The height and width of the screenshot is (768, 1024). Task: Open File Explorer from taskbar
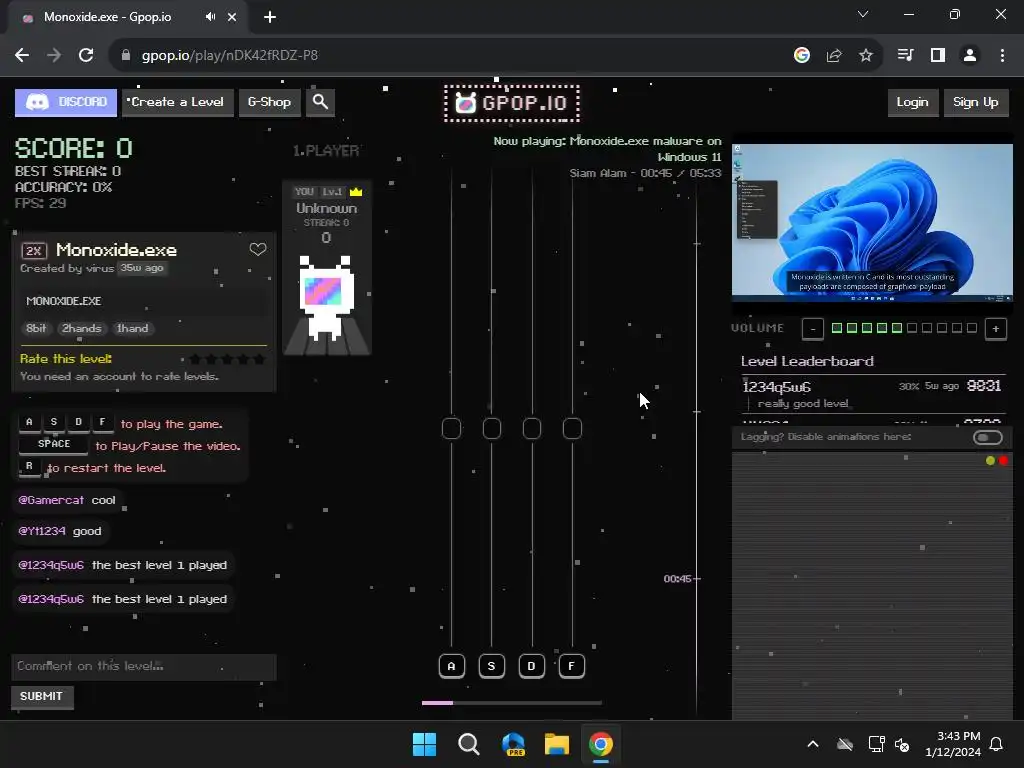557,744
